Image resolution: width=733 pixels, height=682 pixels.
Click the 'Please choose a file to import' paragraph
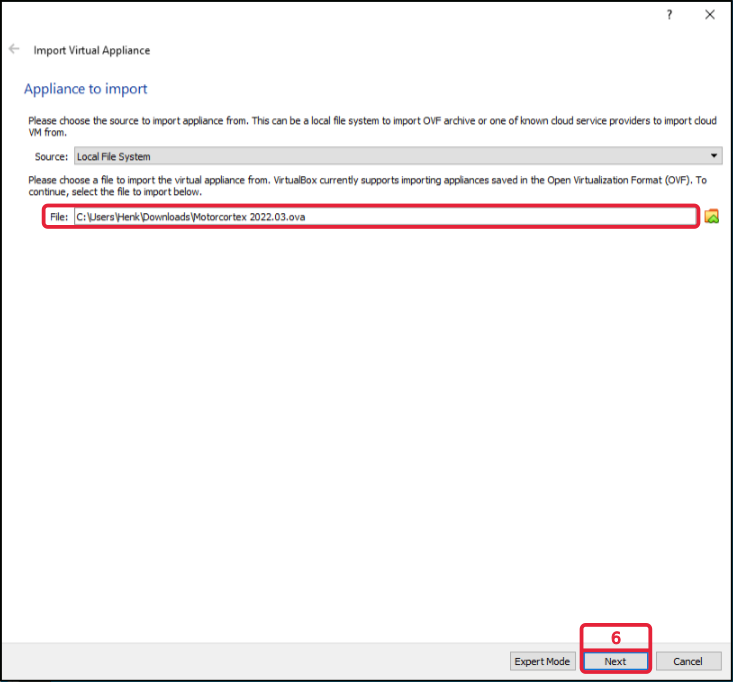[x=367, y=186]
